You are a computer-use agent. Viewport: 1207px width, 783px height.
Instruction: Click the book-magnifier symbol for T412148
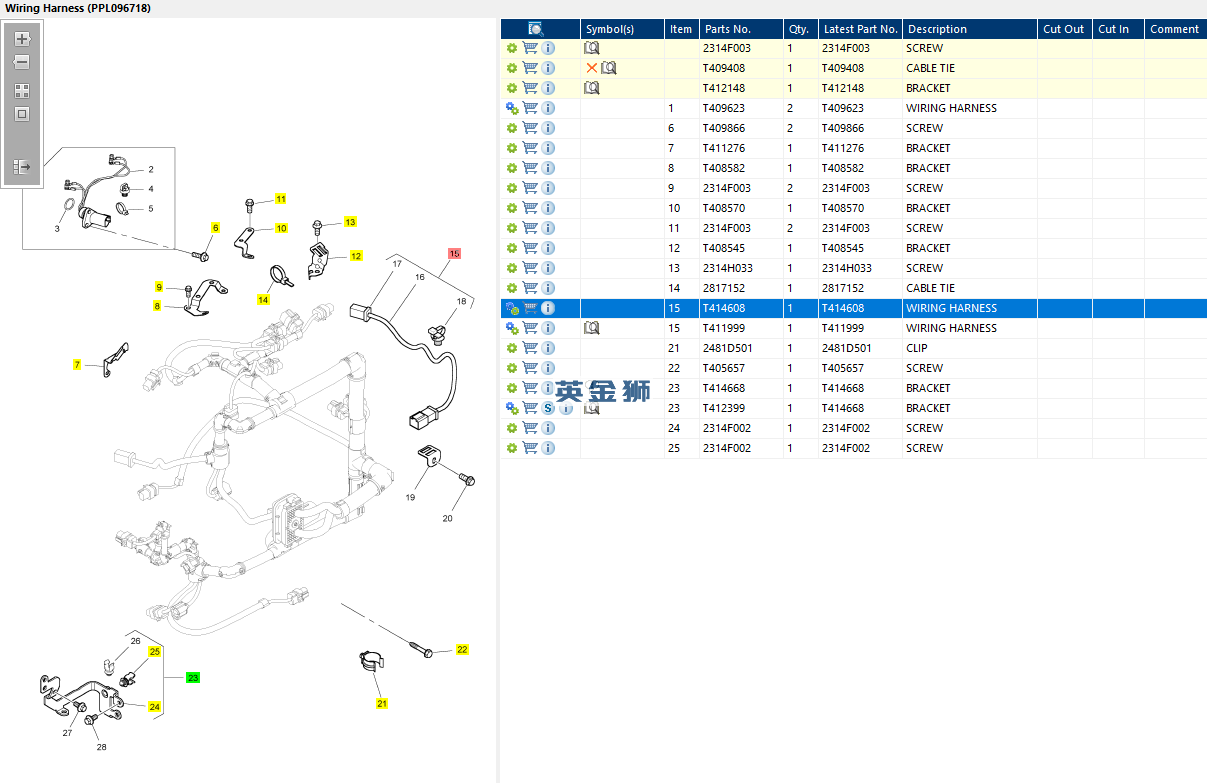click(592, 88)
